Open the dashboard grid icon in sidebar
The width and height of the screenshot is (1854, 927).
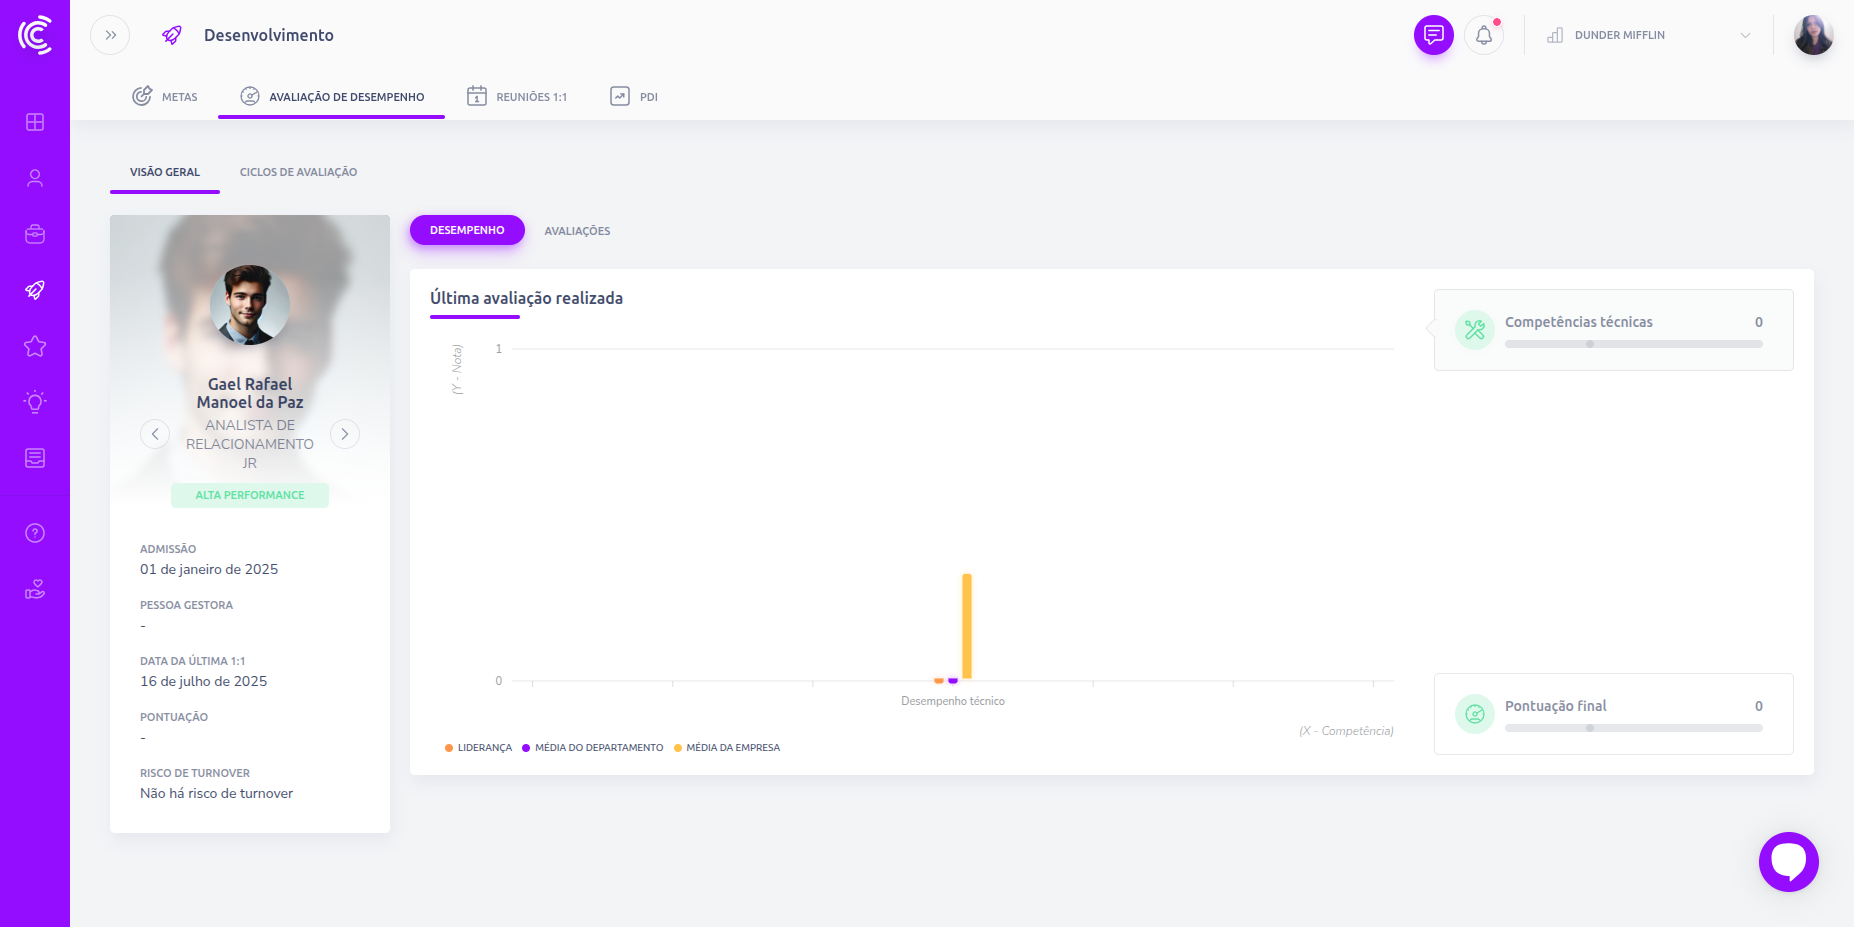click(35, 122)
